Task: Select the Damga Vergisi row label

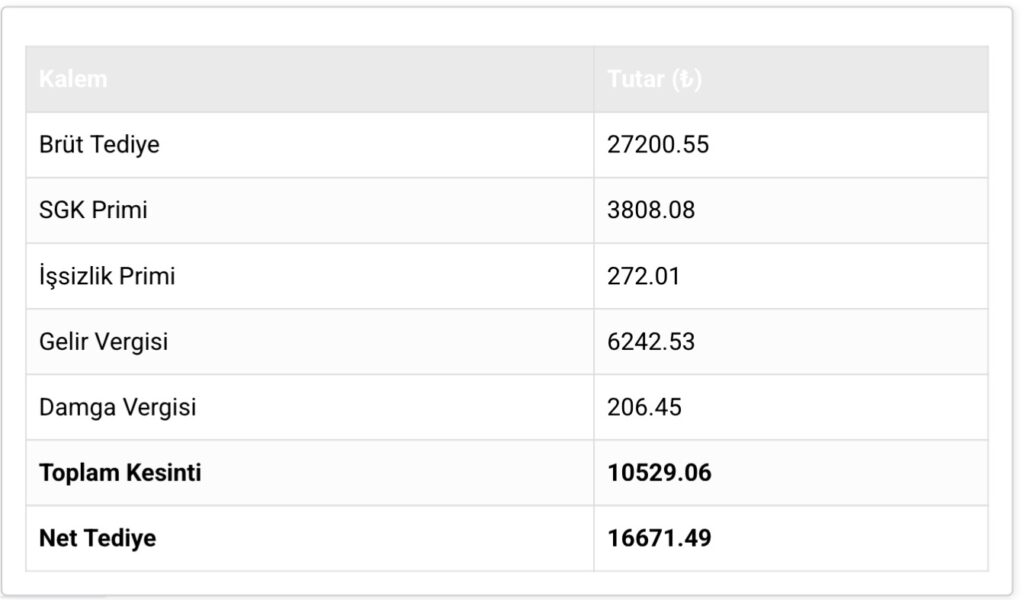Action: (117, 408)
